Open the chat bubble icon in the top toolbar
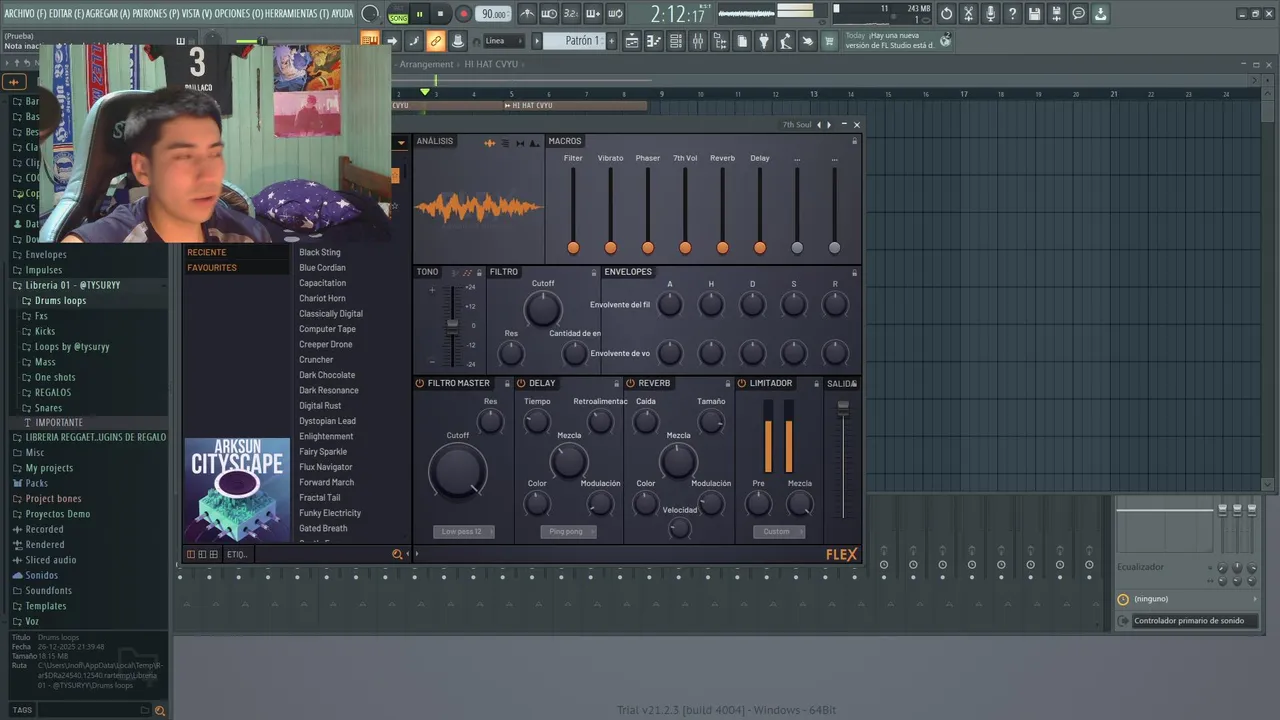Image resolution: width=1280 pixels, height=720 pixels. (x=1078, y=14)
